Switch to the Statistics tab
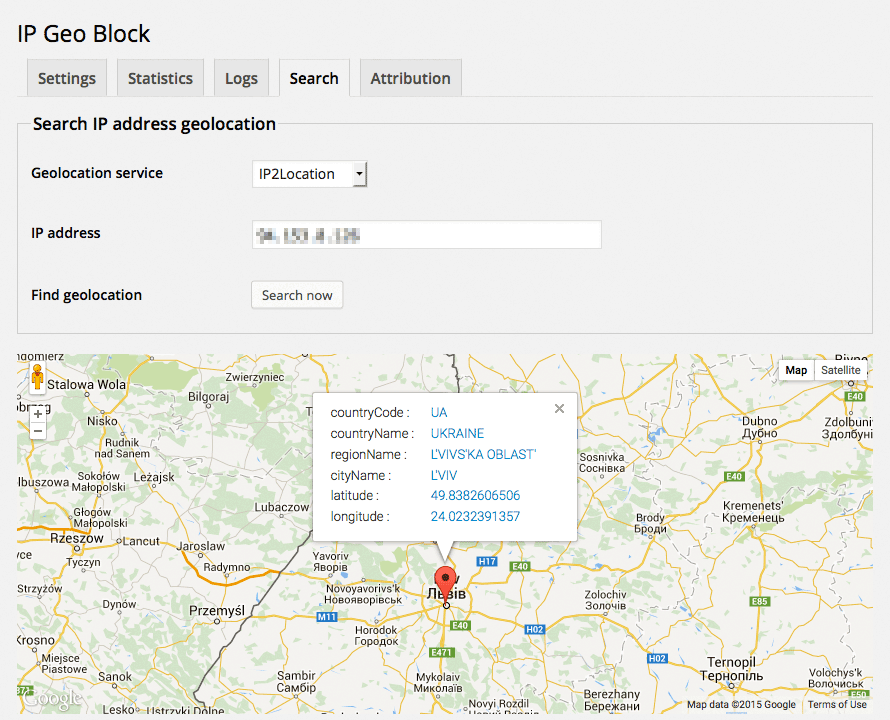This screenshot has width=890, height=720. [160, 78]
